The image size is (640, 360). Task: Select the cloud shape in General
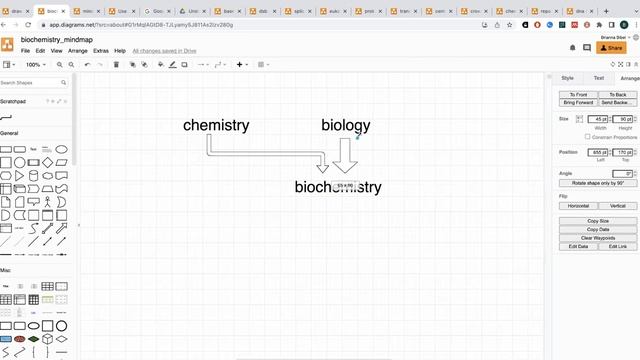pos(47,176)
